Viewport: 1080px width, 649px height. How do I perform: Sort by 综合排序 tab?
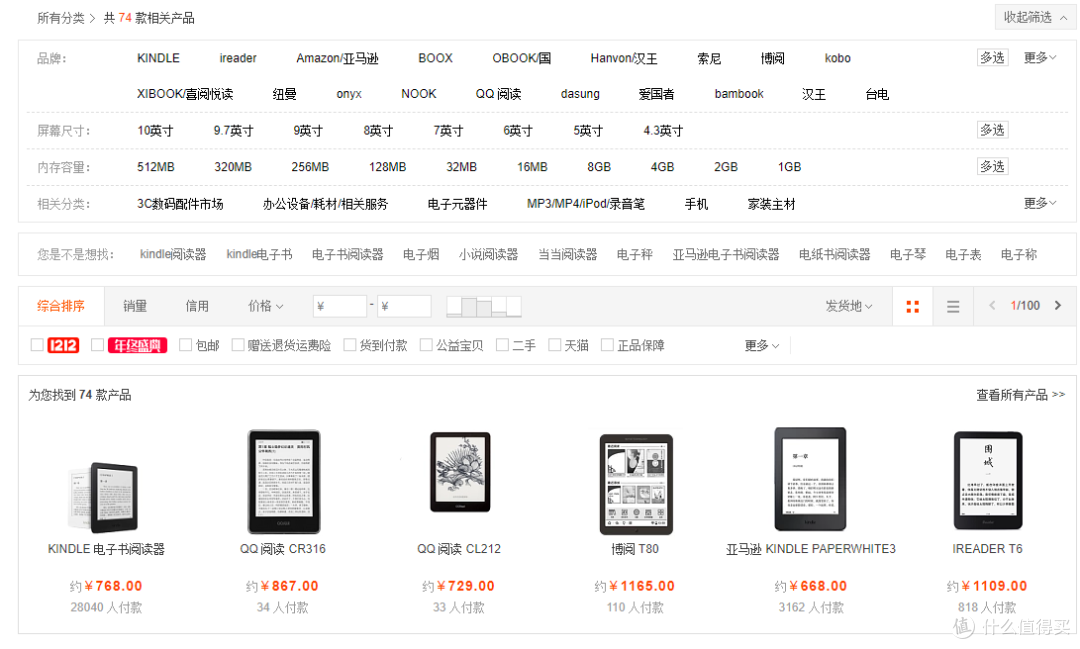(x=61, y=306)
